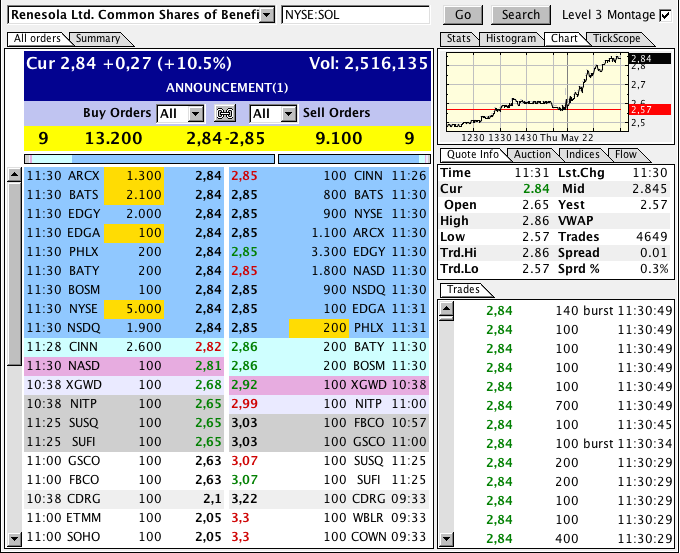This screenshot has height=553, width=680.
Task: Click the 400 share trade at 11:30:29
Action: 564,539
